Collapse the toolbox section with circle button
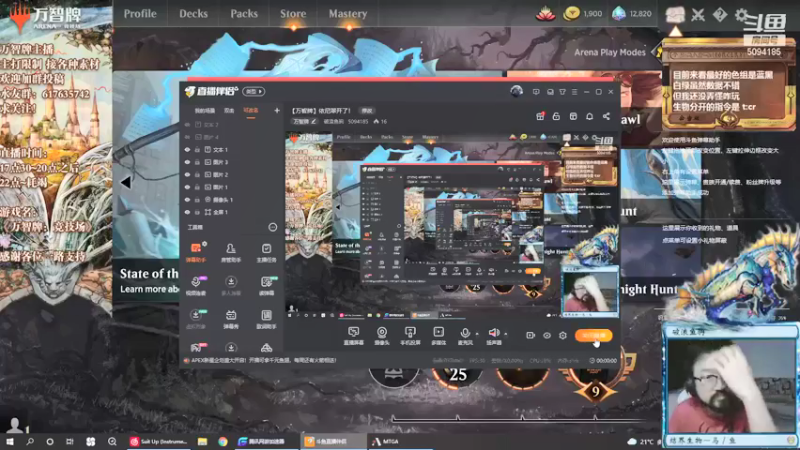 (272, 227)
